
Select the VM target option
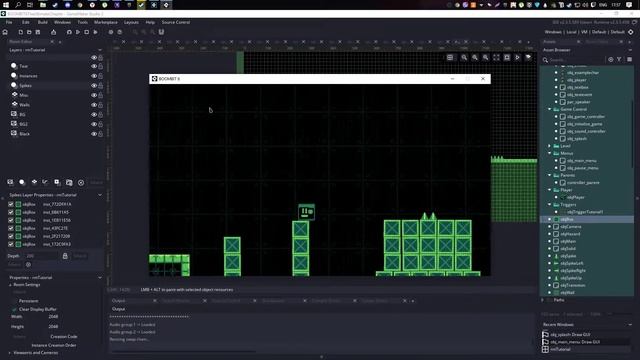click(x=584, y=32)
